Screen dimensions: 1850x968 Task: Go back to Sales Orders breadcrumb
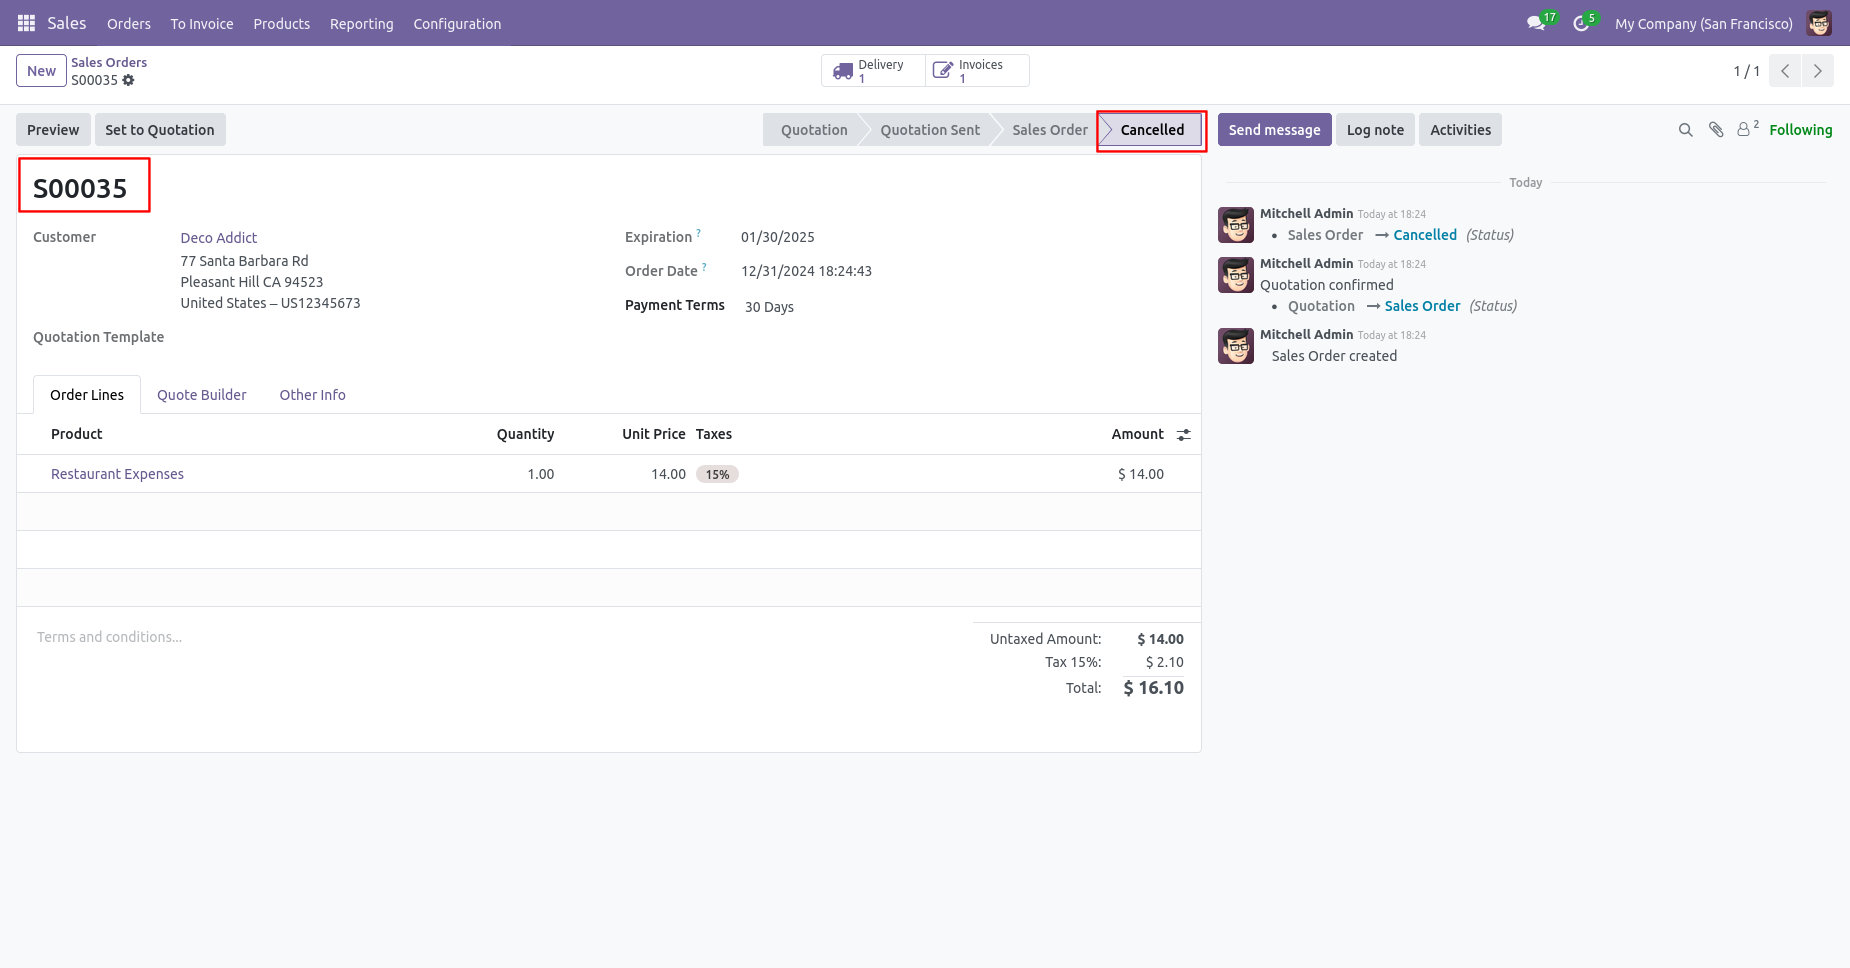pyautogui.click(x=109, y=62)
